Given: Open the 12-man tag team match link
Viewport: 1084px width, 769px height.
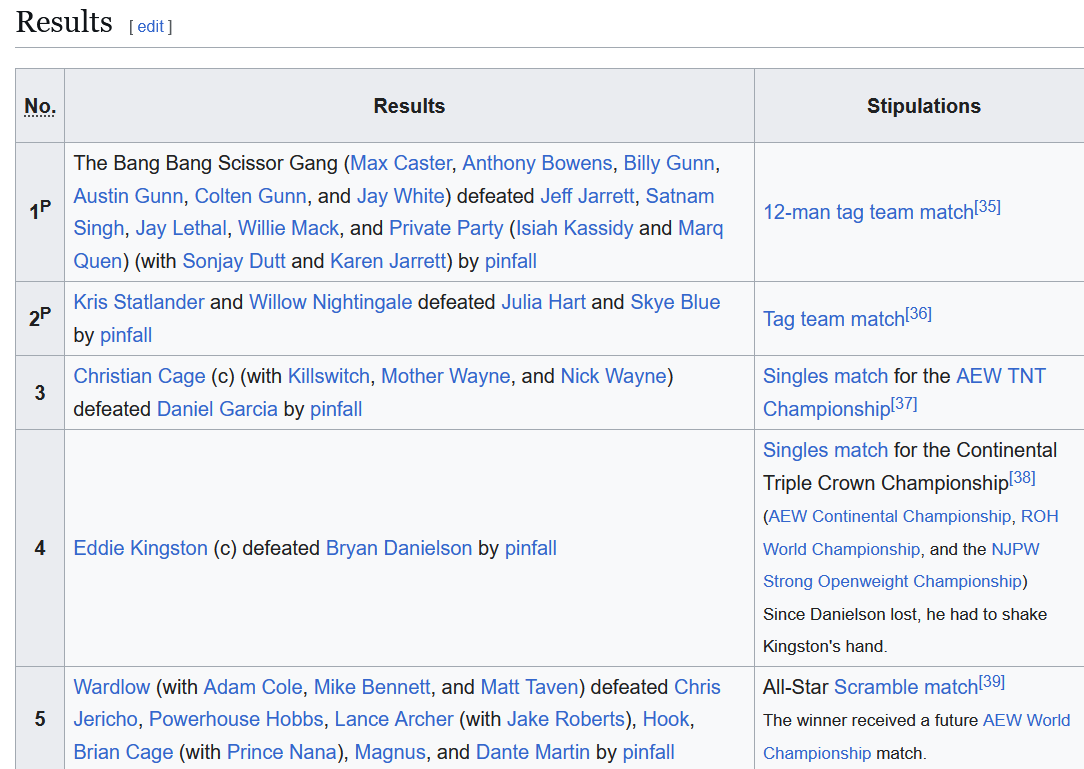Looking at the screenshot, I should pyautogui.click(x=868, y=212).
